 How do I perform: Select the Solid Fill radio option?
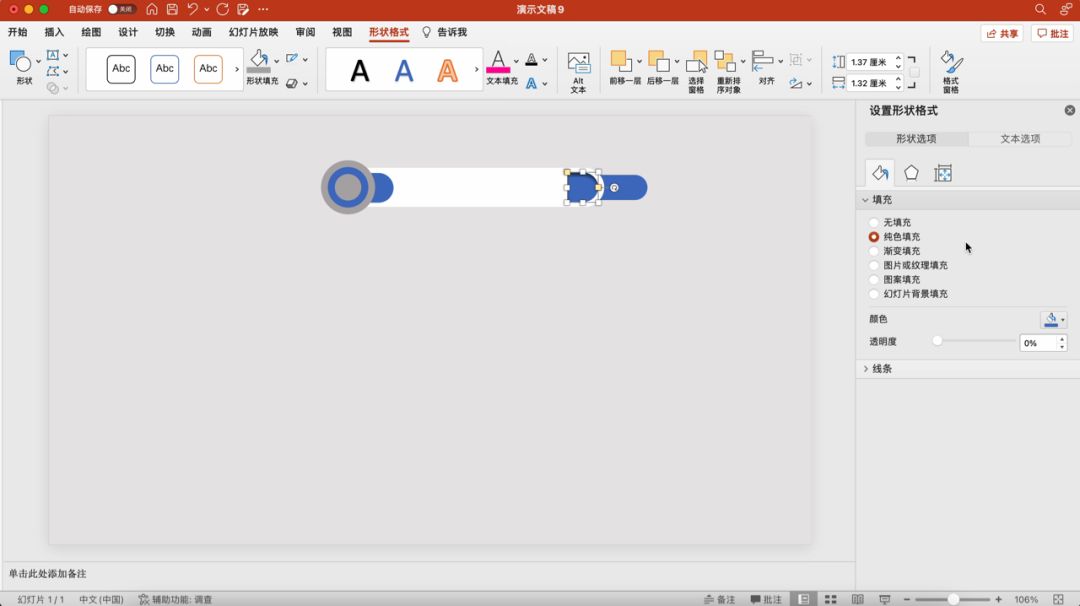873,237
